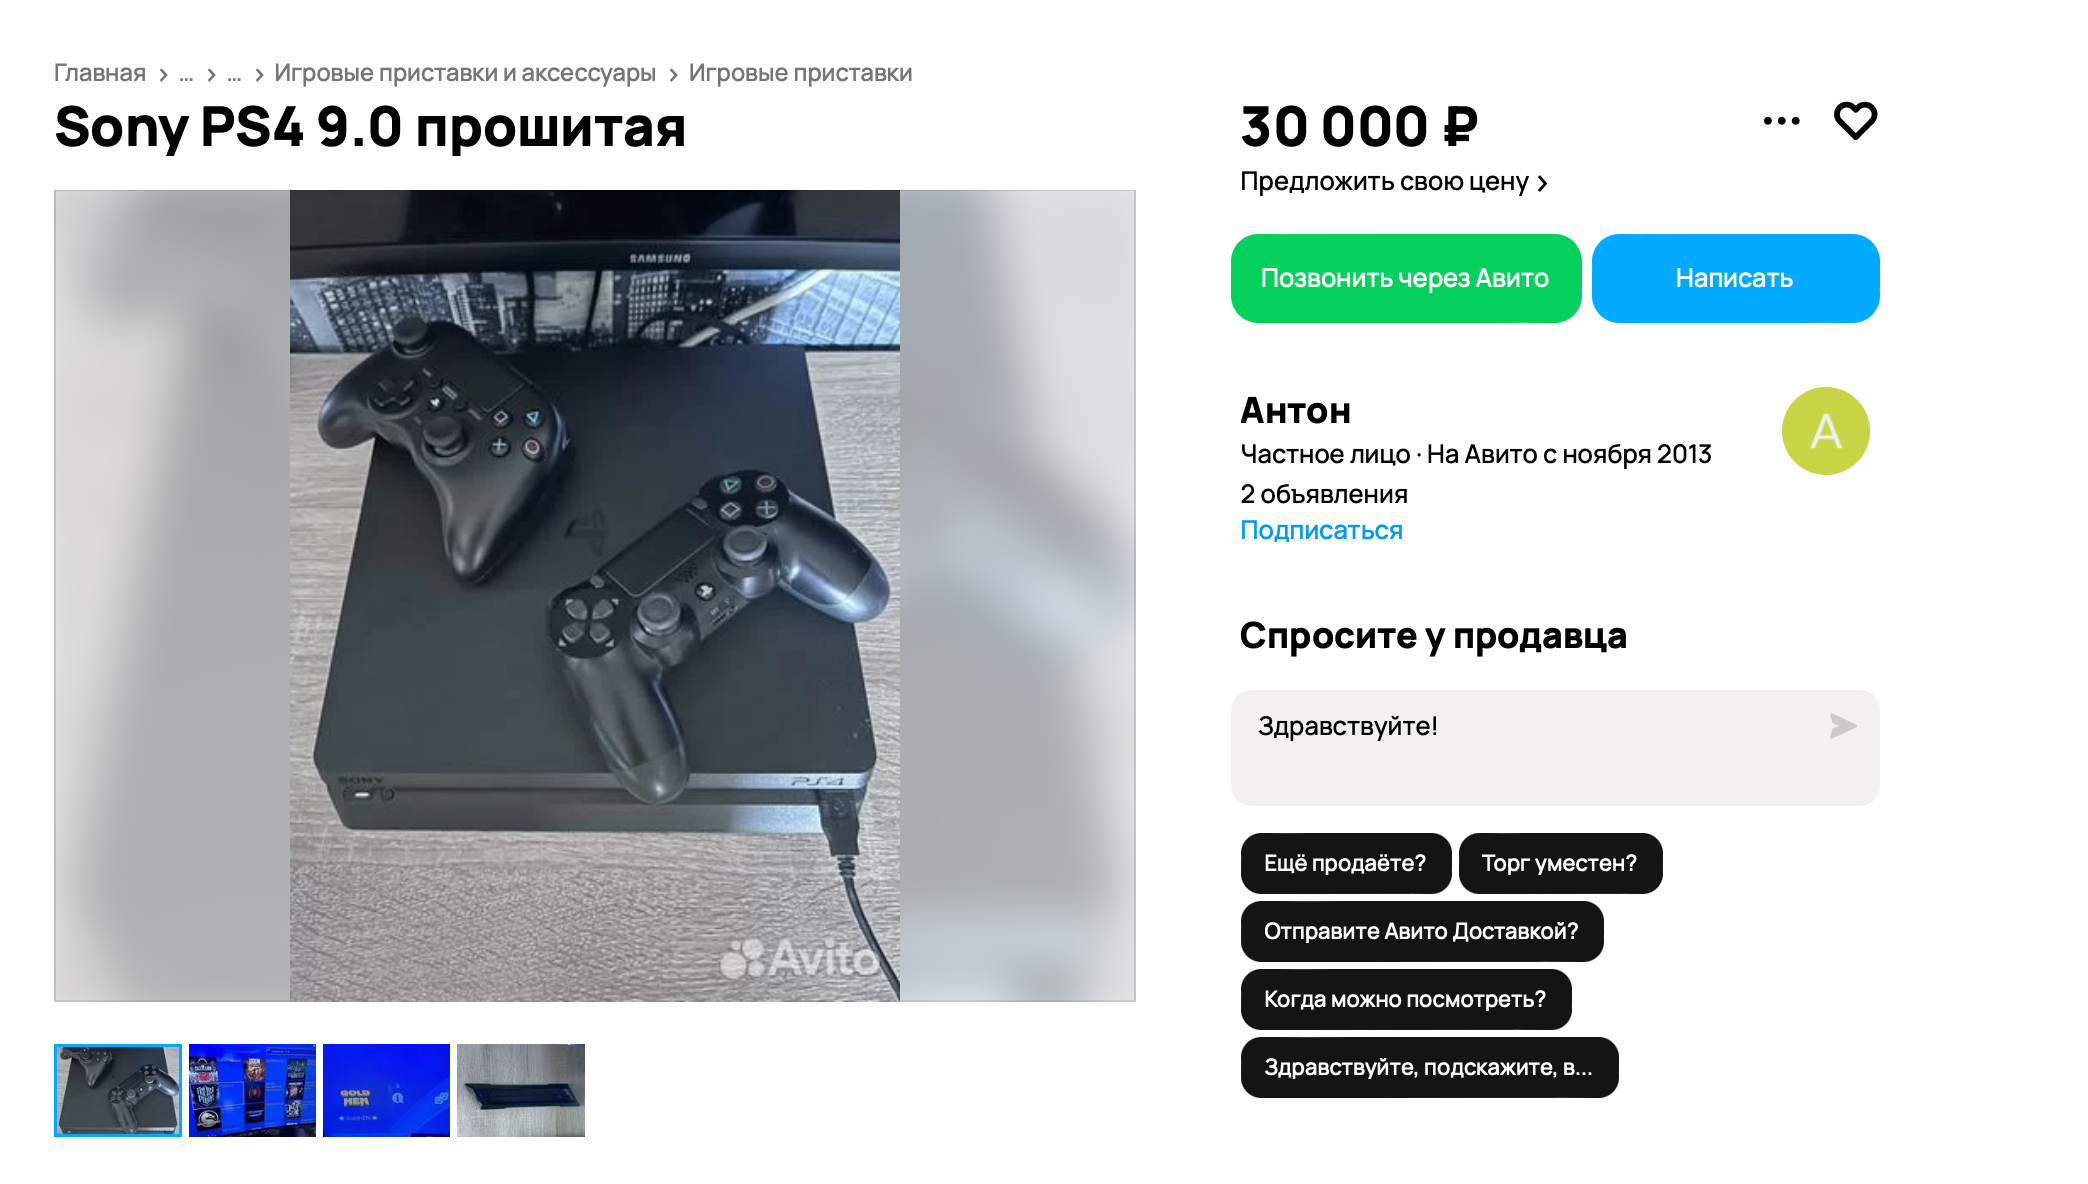Open 'Игровые приставки' breadcrumb category
The image size is (2088, 1184).
point(800,73)
